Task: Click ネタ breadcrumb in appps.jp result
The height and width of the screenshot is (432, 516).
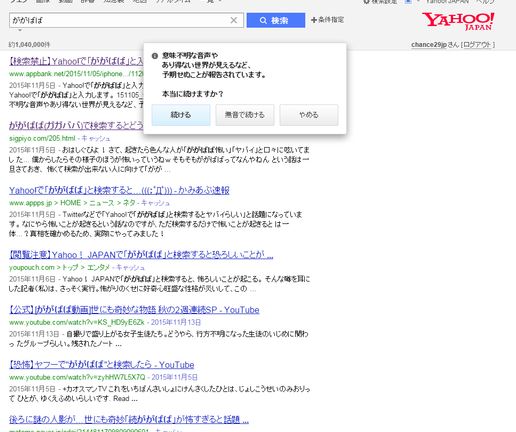Action: 129,203
